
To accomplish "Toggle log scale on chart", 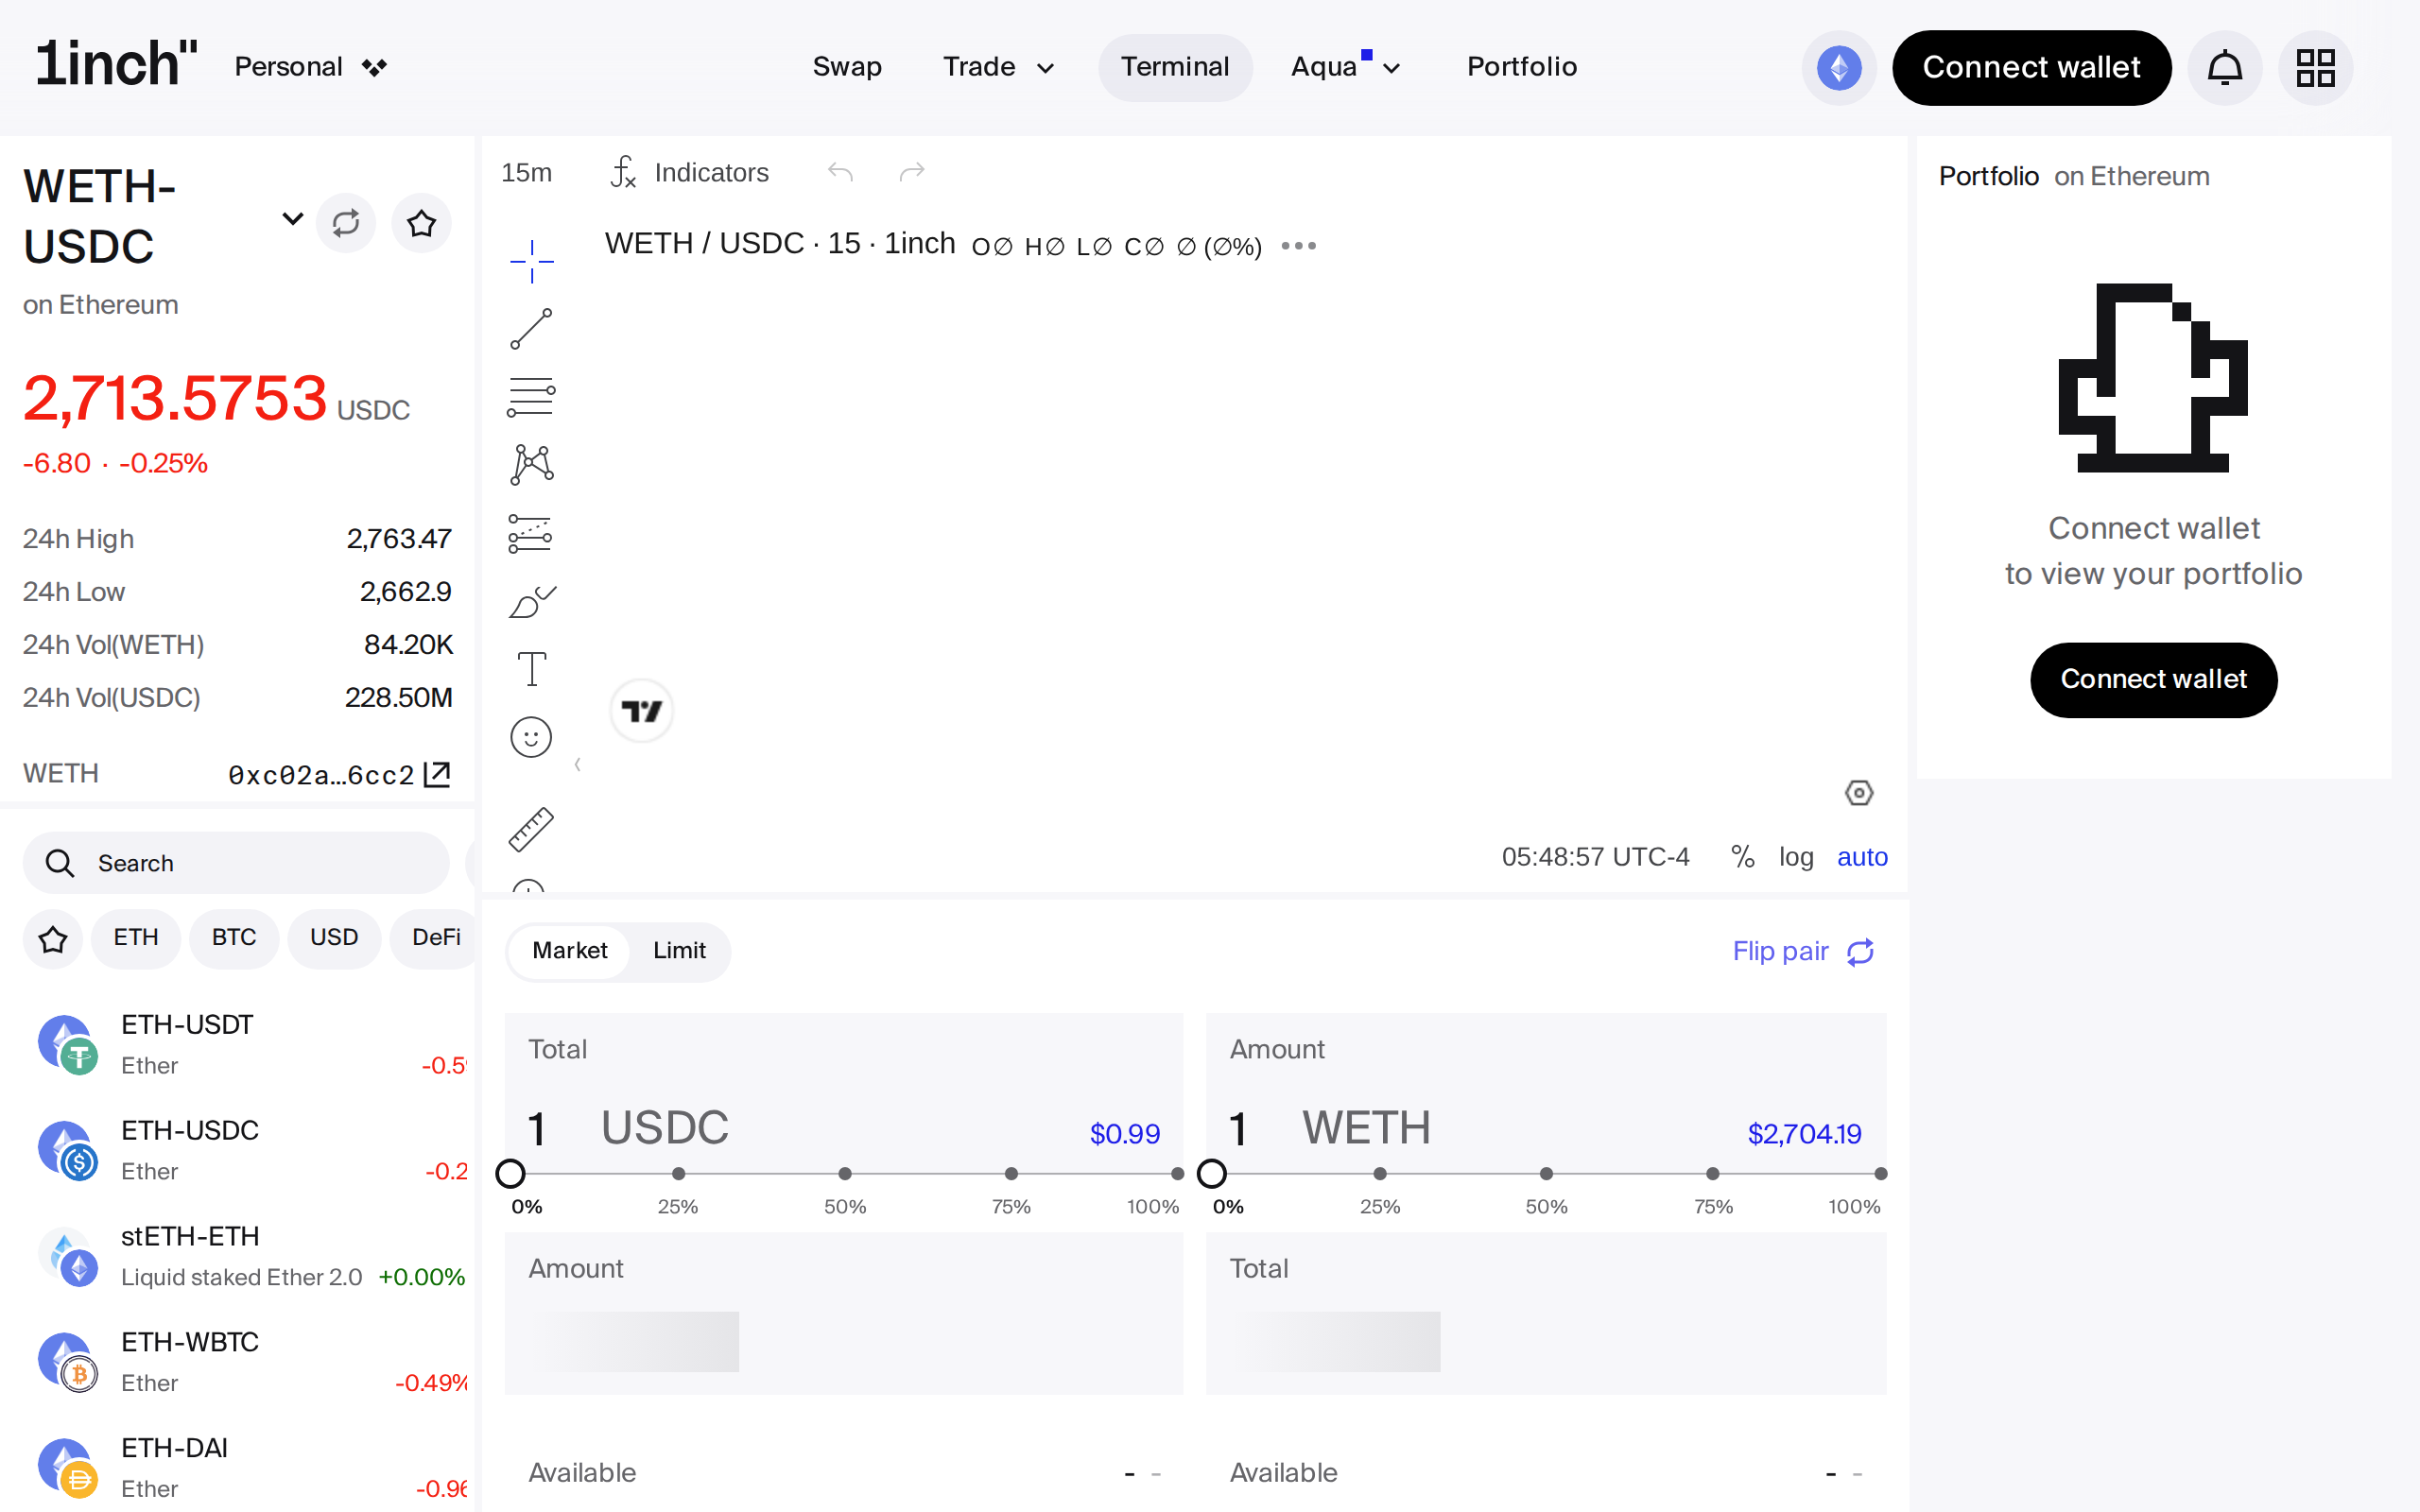I will [1796, 857].
